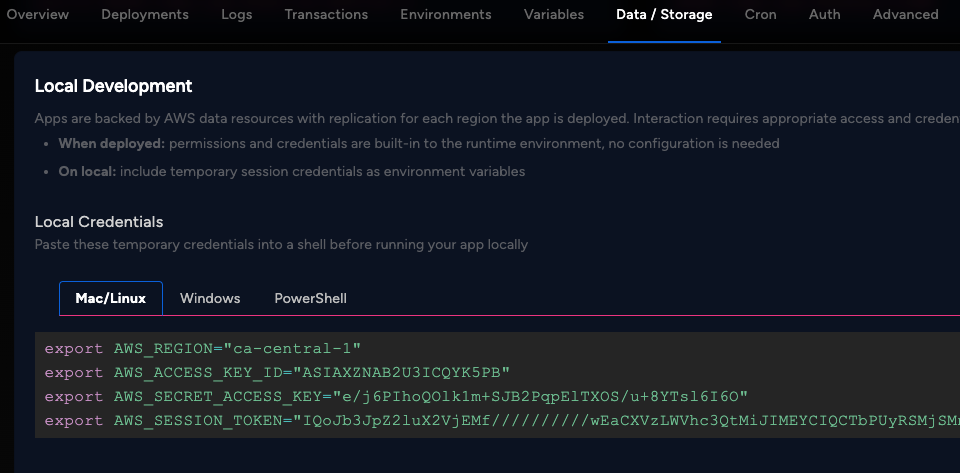Click the Local Development heading

point(113,86)
